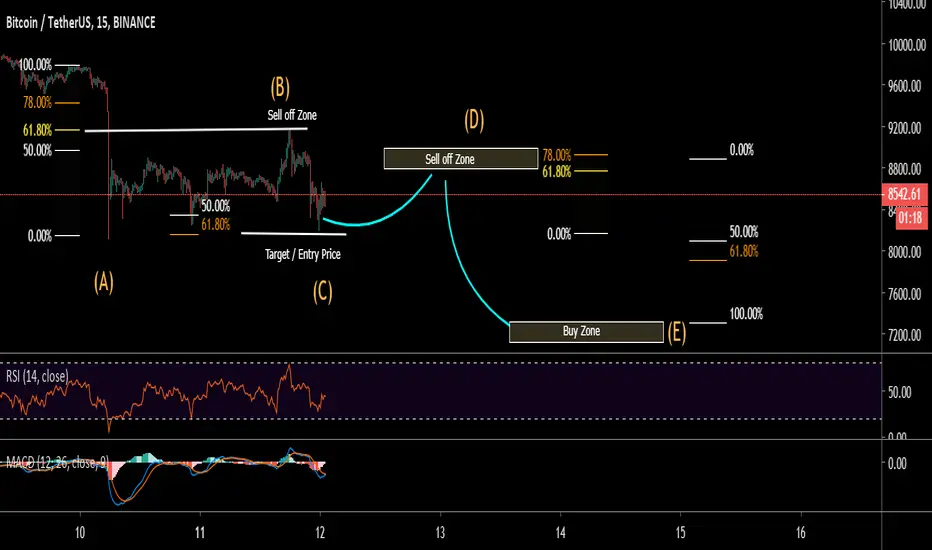Viewport: 932px width, 550px height.
Task: Click the Sell off Zone rectangle below (D)
Action: point(461,159)
